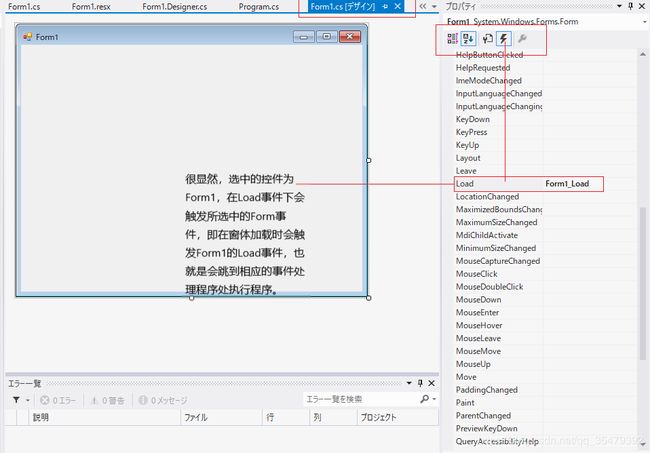The width and height of the screenshot is (650, 453).
Task: Select the MouseMove event
Action: pos(478,351)
